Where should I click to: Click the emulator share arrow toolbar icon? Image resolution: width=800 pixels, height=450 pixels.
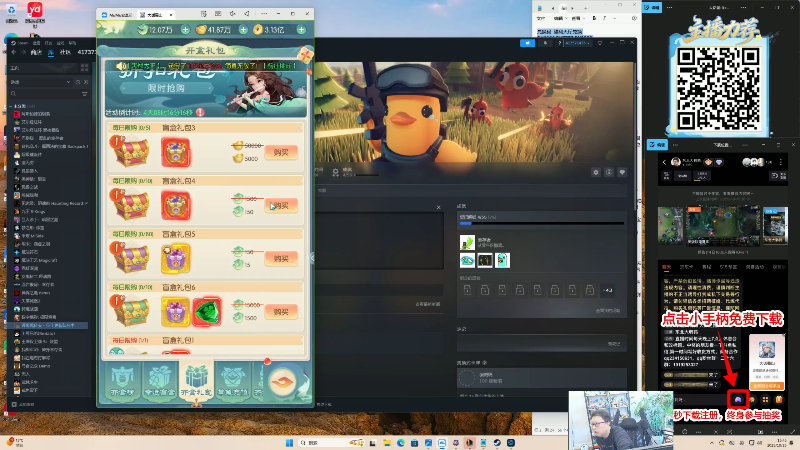[x=246, y=14]
